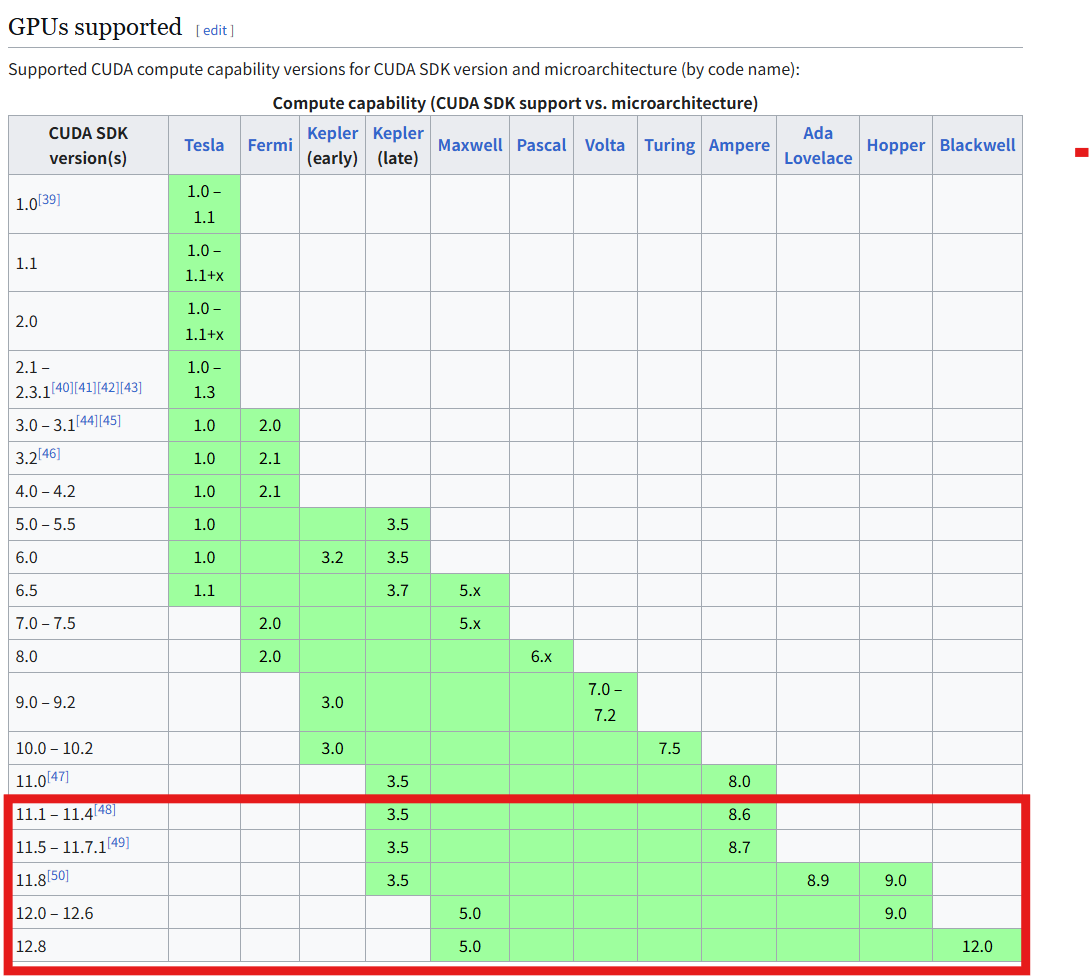This screenshot has height=976, width=1089.
Task: Click citation [44] in the 3.0 – 3.1 row
Action: (x=87, y=420)
